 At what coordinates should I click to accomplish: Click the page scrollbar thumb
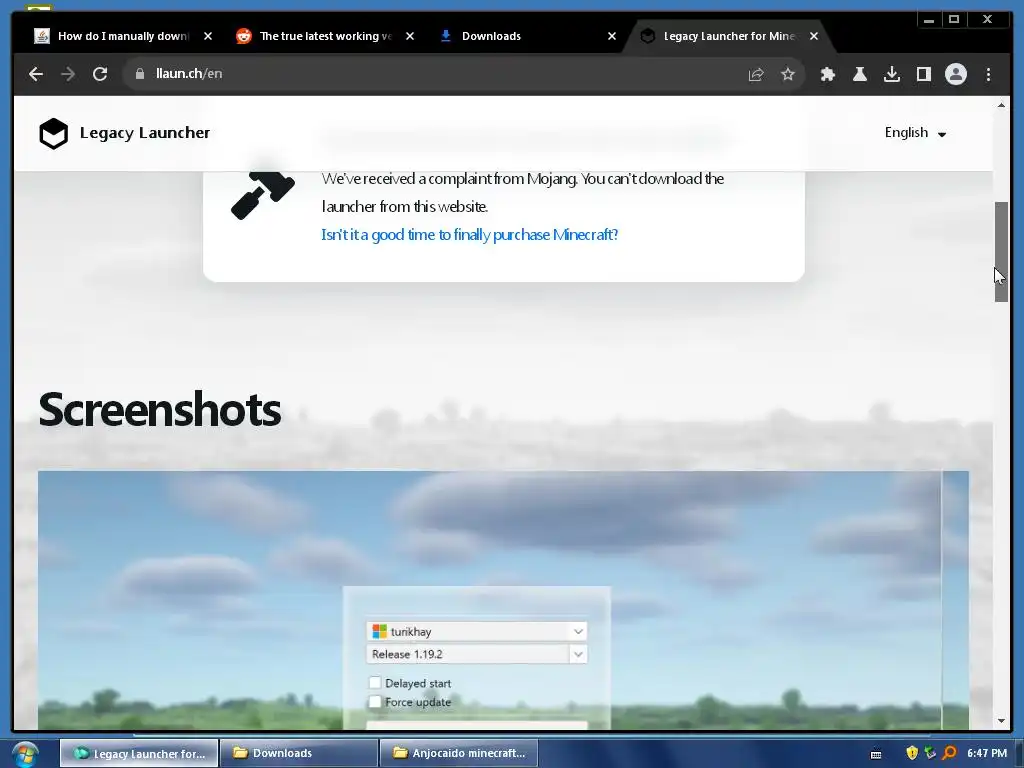coord(1001,251)
